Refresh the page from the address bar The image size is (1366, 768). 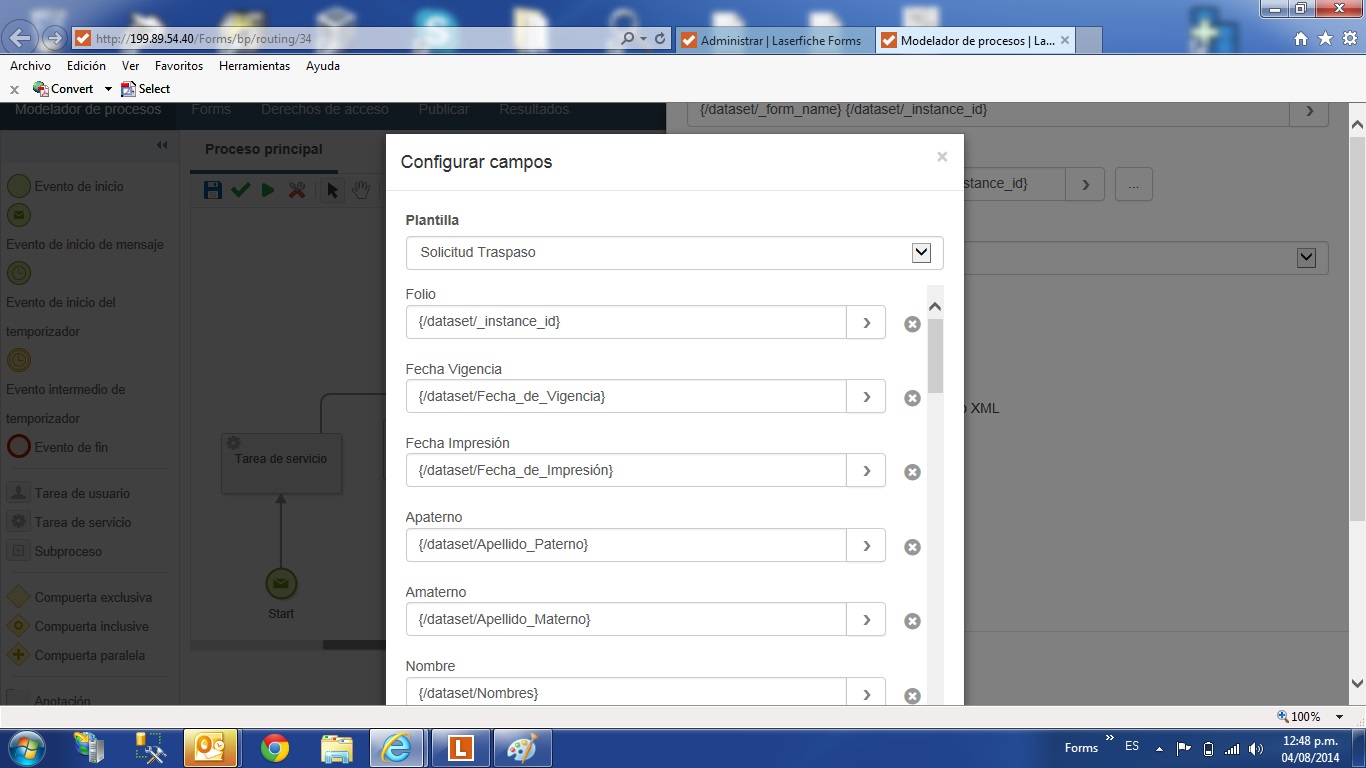tap(660, 39)
